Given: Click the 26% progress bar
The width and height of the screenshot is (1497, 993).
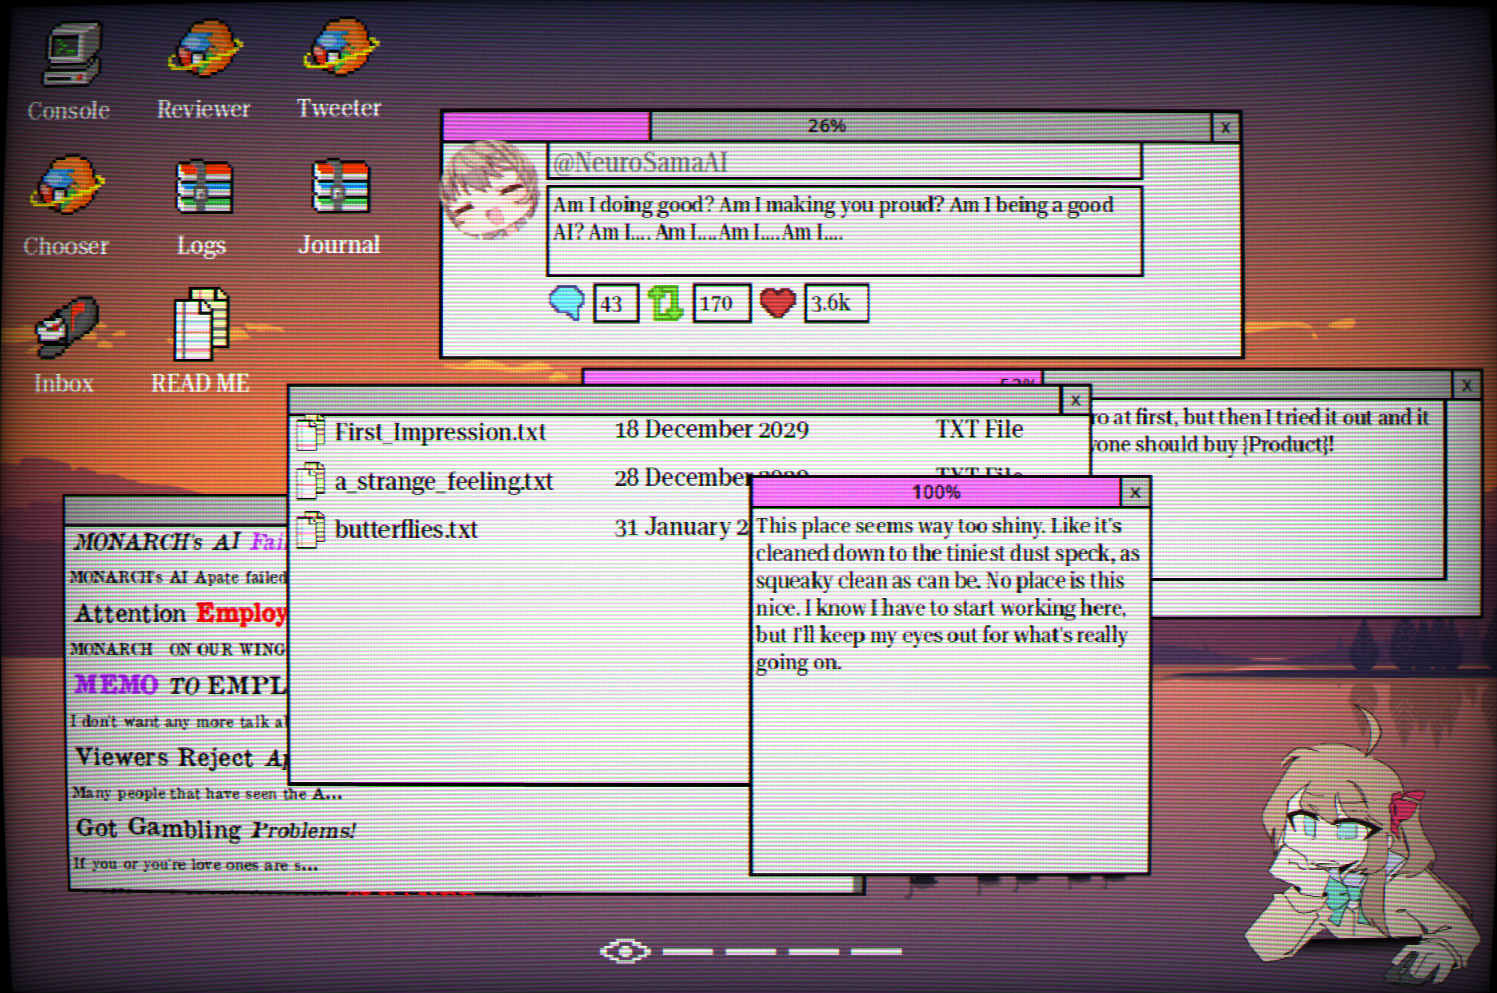Looking at the screenshot, I should click(x=826, y=126).
